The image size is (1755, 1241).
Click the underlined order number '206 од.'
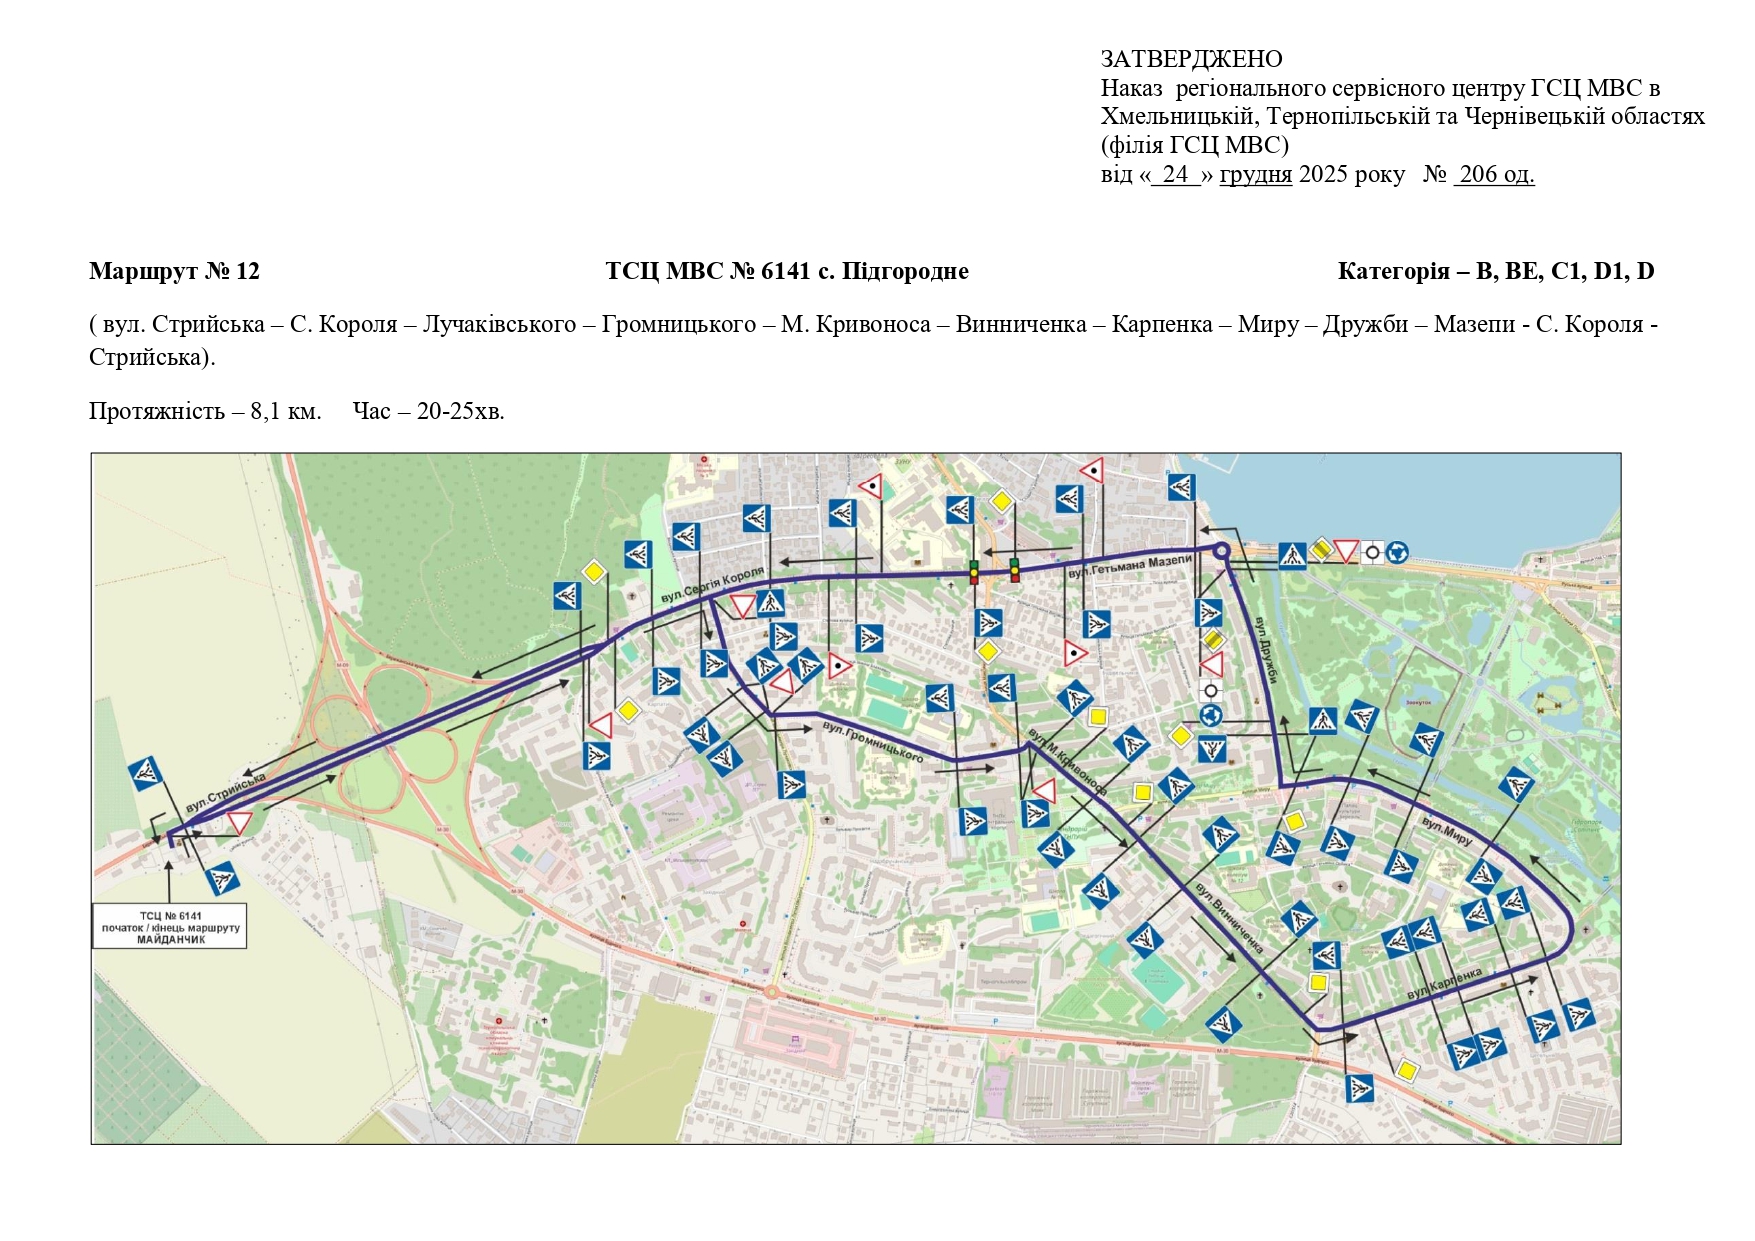(1494, 174)
